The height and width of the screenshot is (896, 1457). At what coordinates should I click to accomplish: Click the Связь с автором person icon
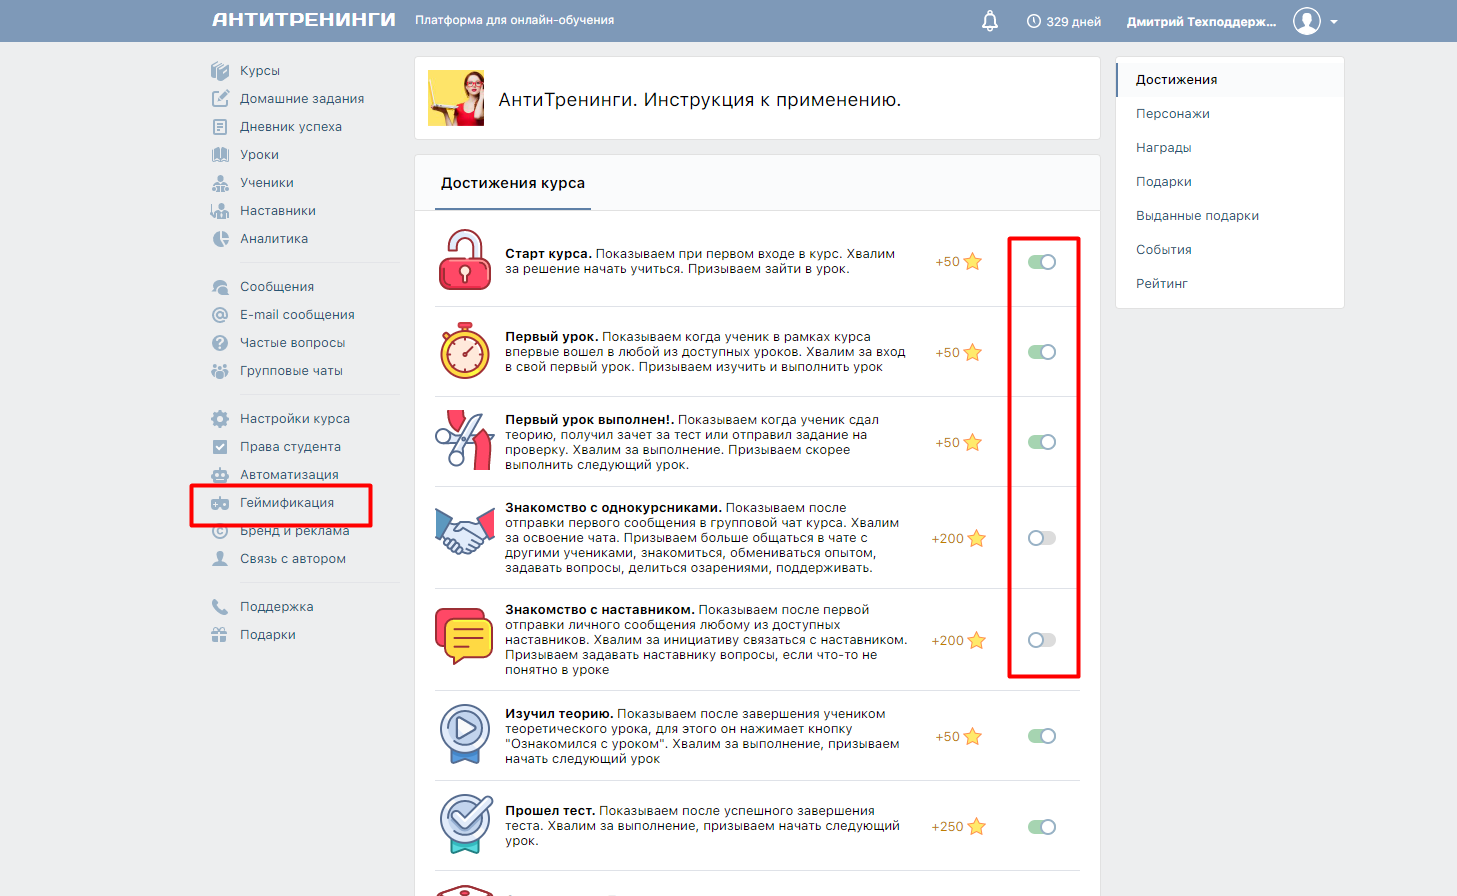[220, 559]
